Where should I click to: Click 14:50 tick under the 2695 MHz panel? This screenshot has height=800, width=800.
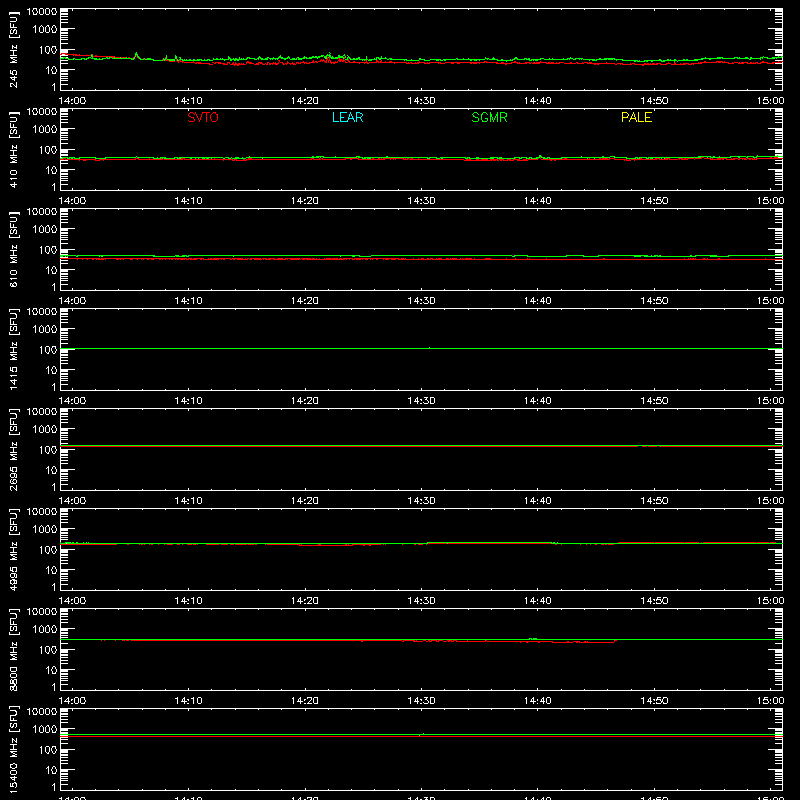click(x=654, y=501)
